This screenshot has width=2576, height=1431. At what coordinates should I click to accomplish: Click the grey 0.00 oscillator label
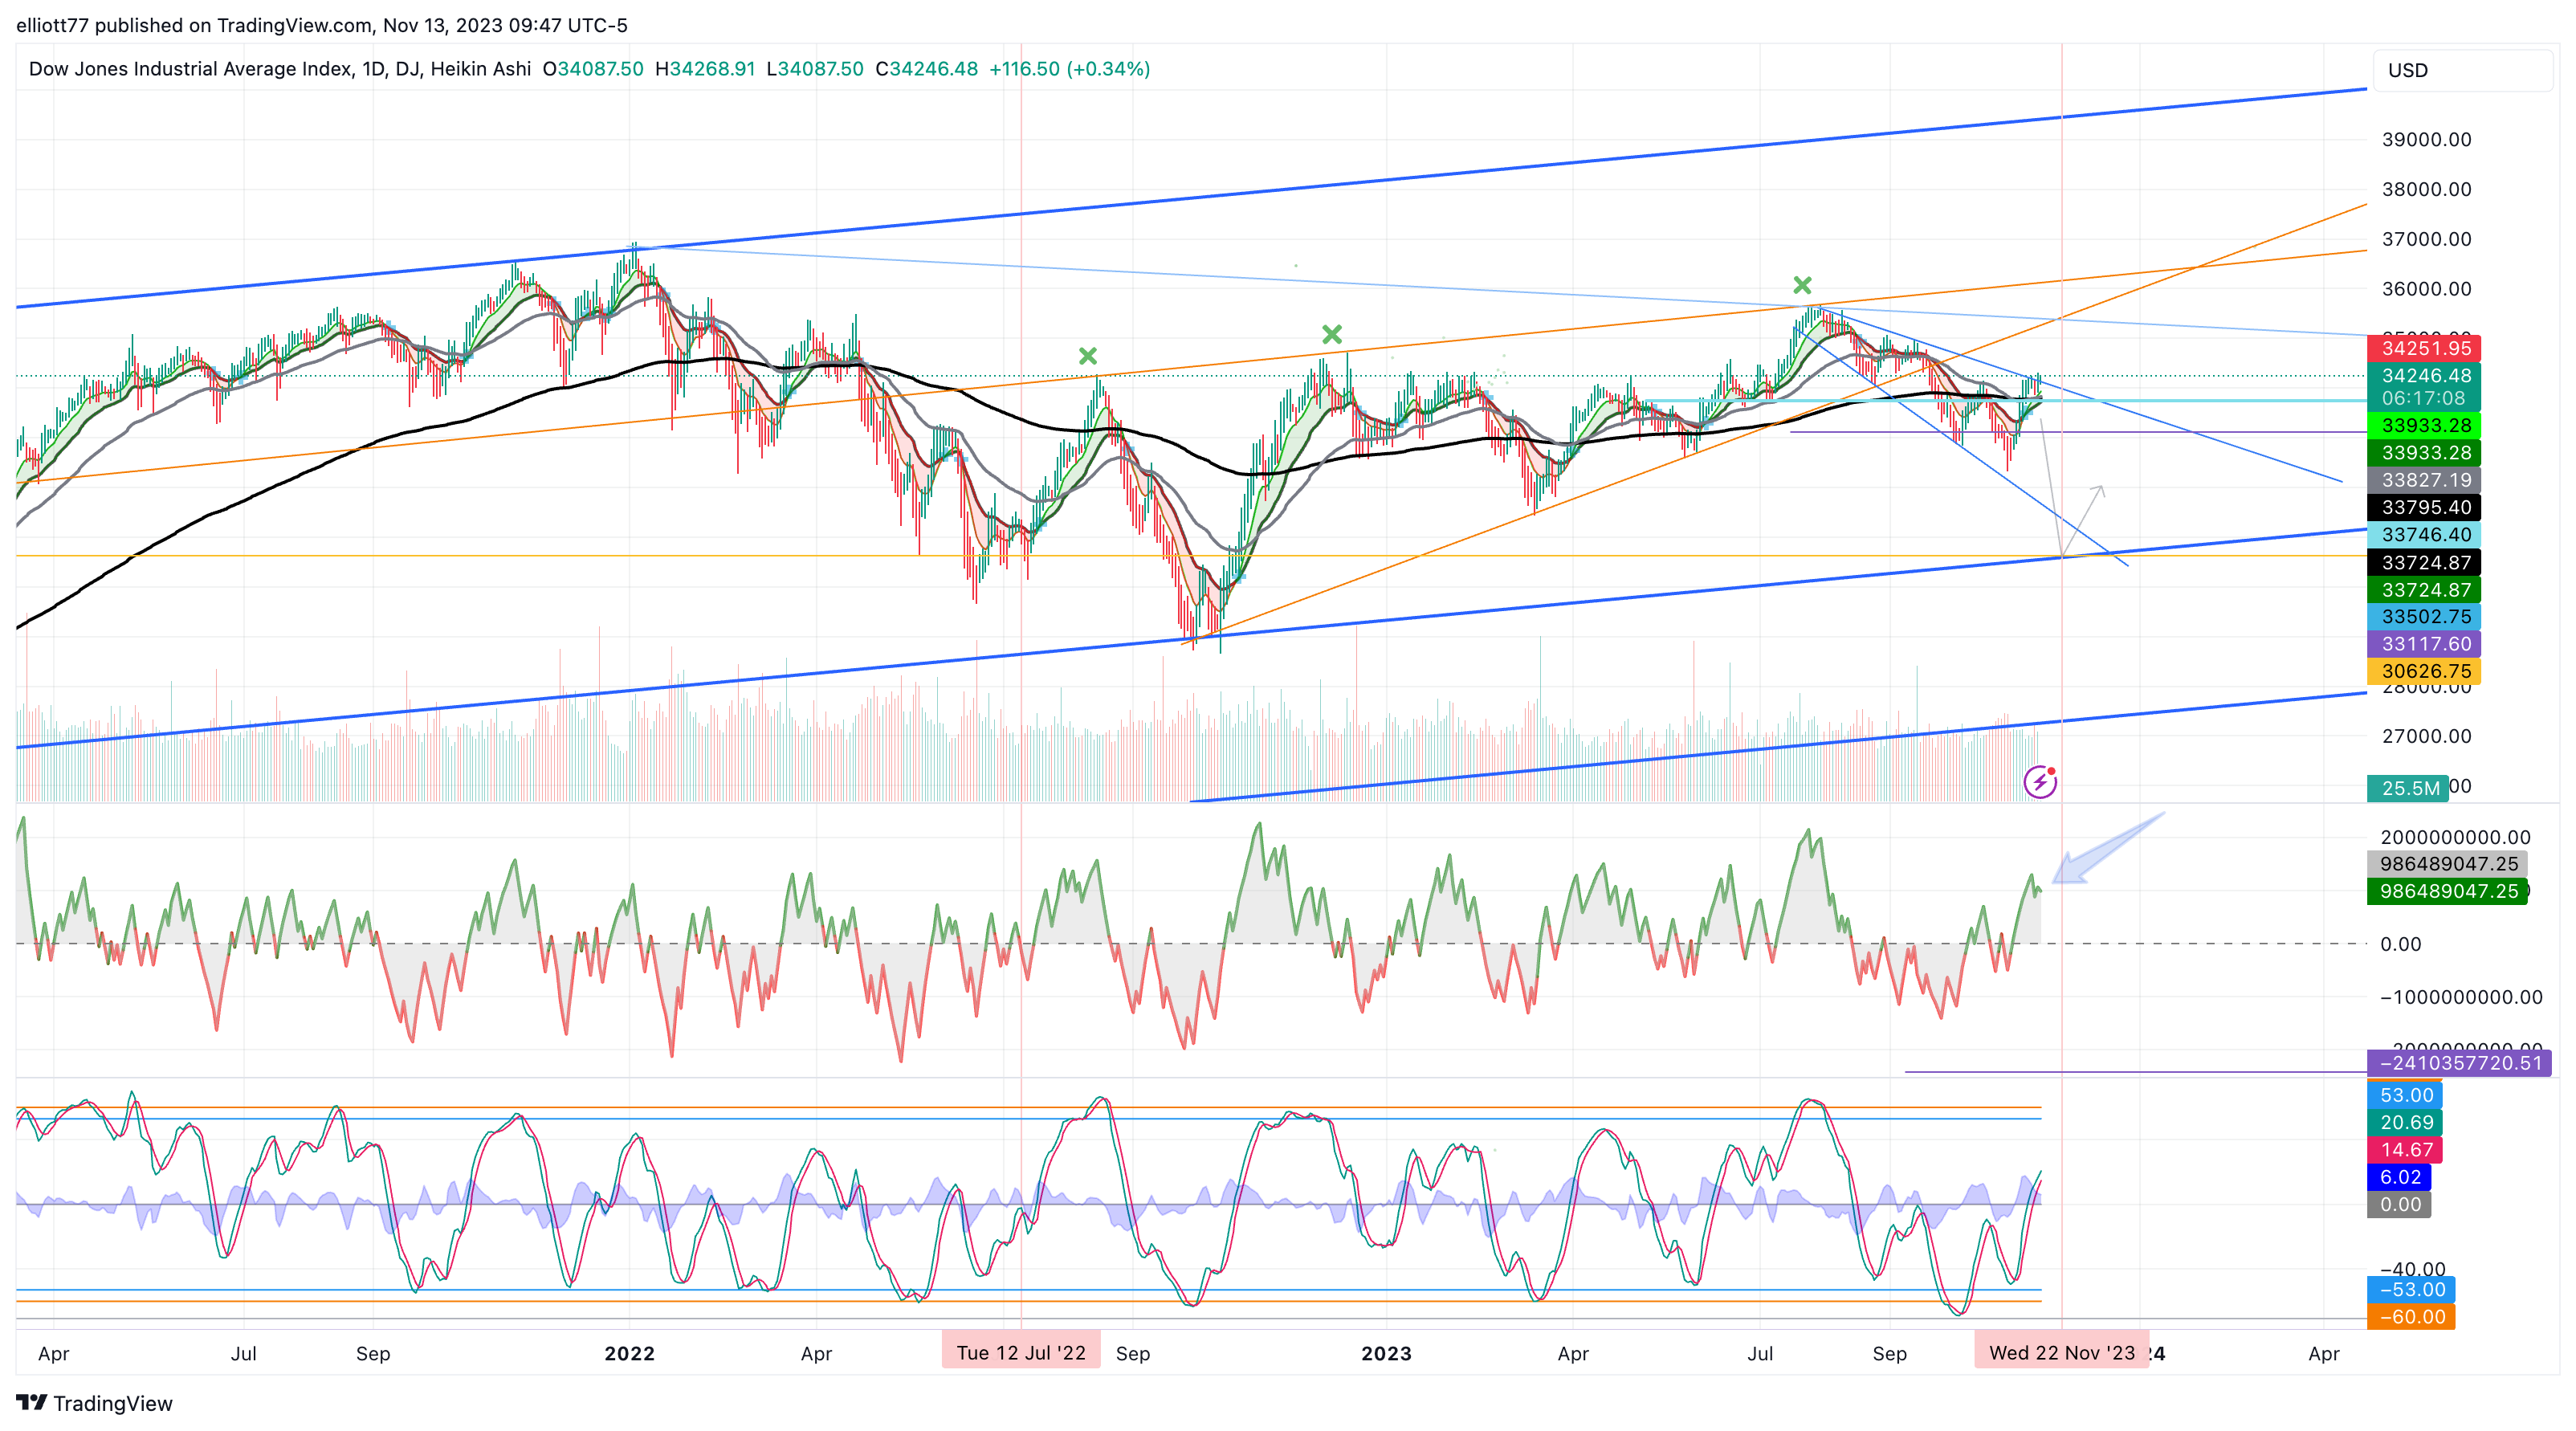point(2399,1205)
